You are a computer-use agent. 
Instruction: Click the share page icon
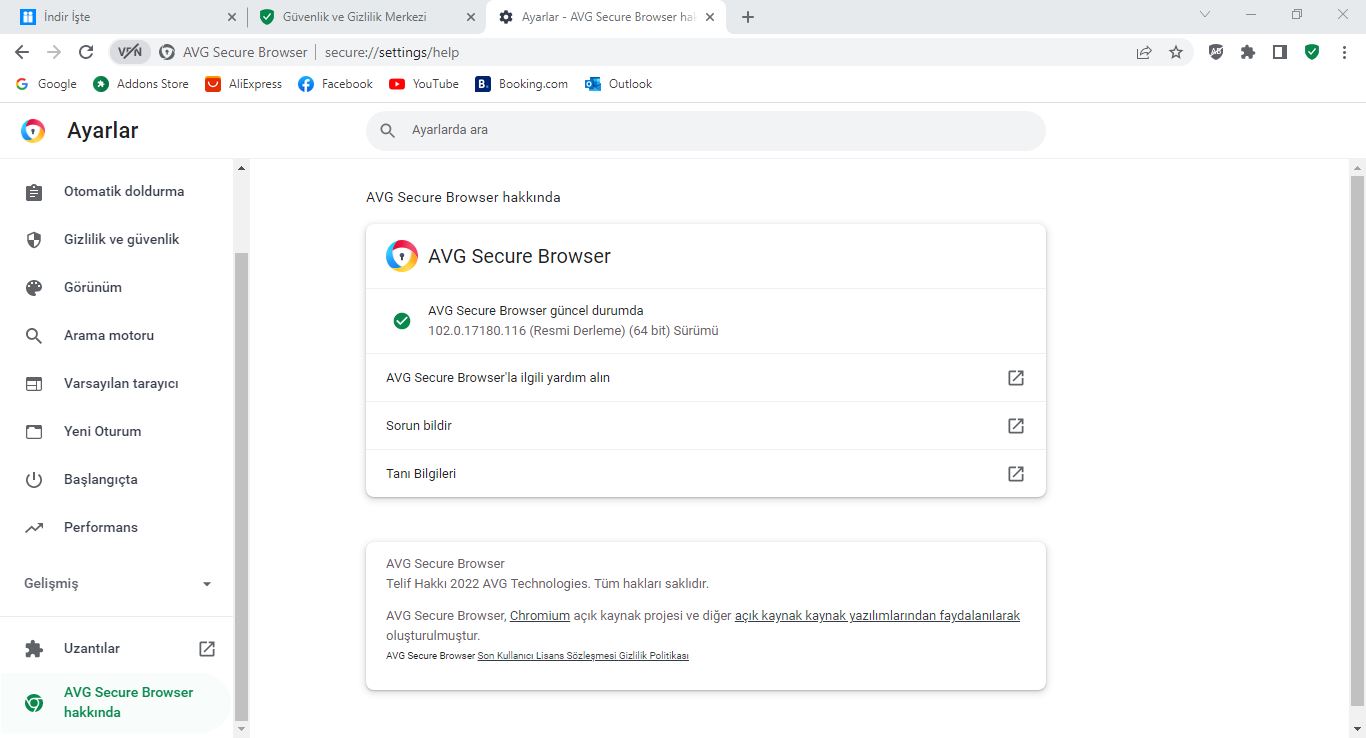click(1144, 52)
